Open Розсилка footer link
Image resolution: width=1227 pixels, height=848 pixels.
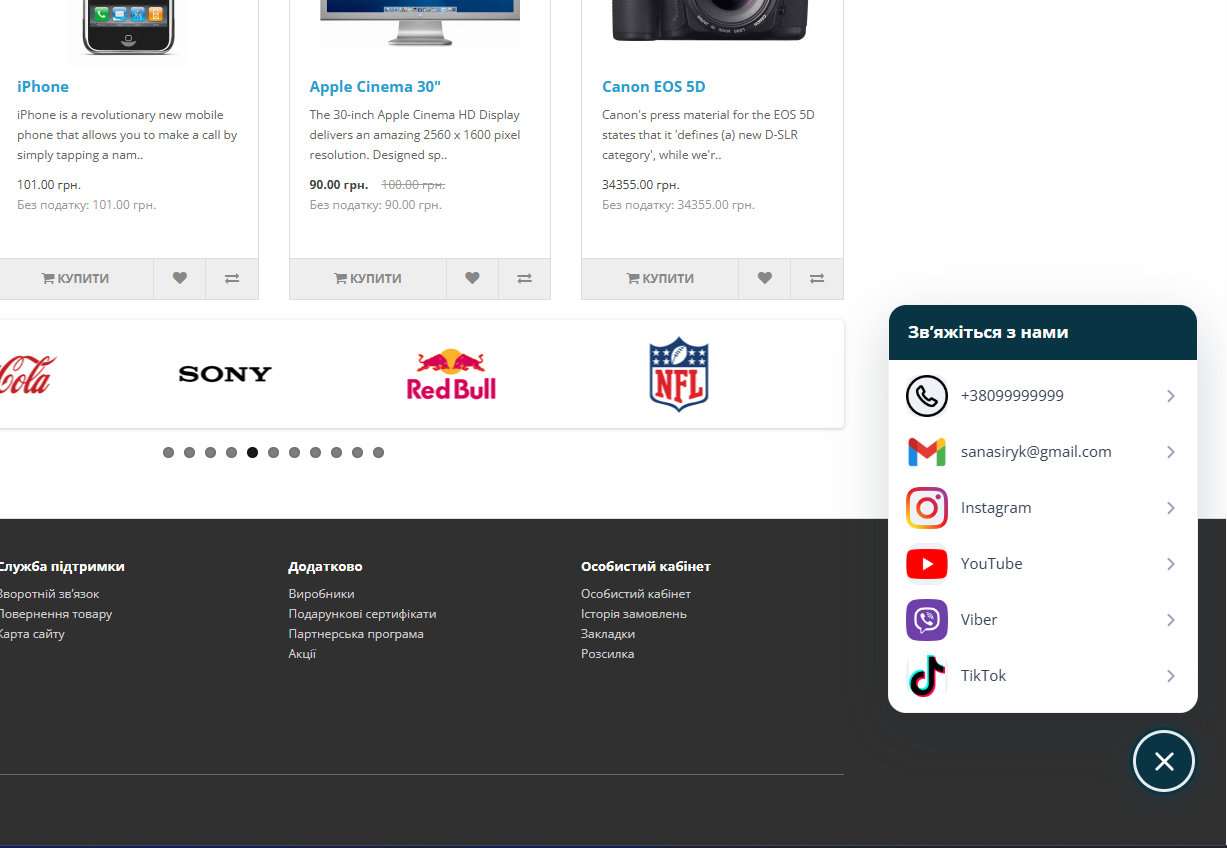point(608,654)
